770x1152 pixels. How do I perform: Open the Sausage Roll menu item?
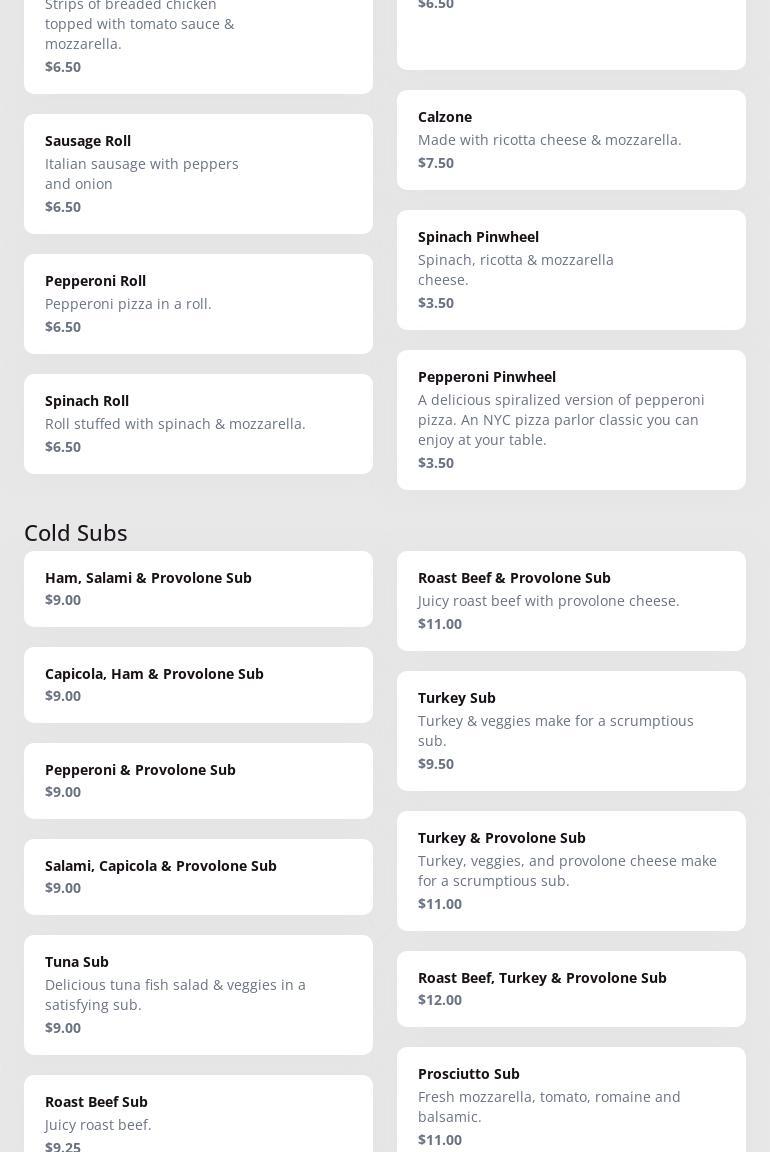coord(198,174)
